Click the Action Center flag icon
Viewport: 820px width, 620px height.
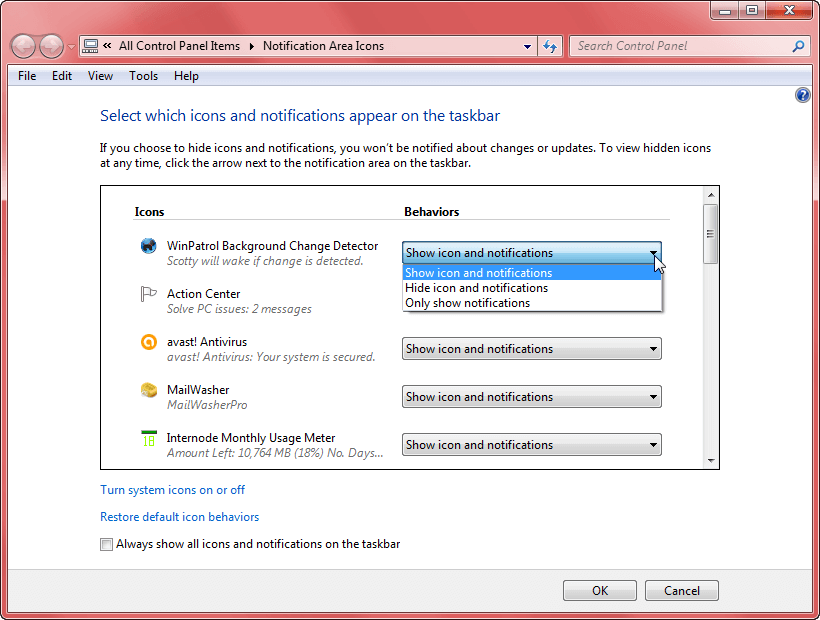[149, 294]
